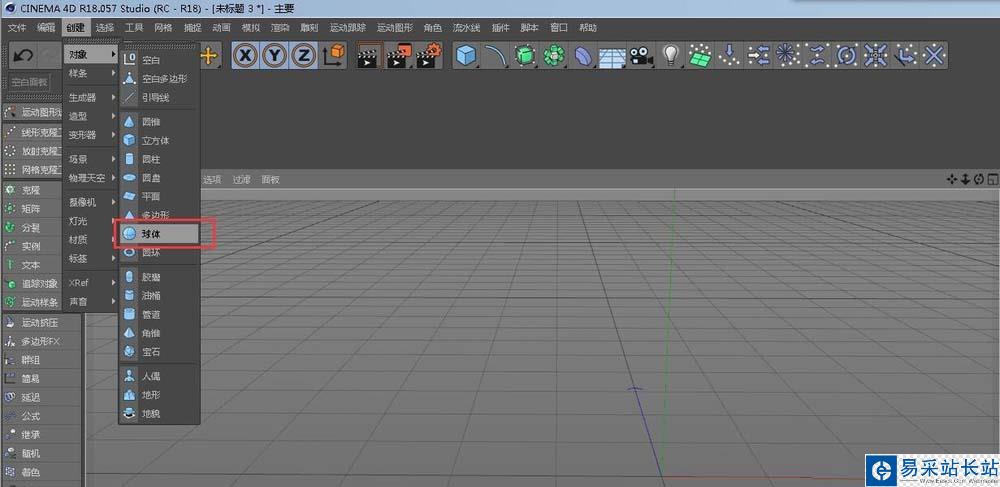
Task: Click the radial star particle force icon
Action: coord(788,56)
